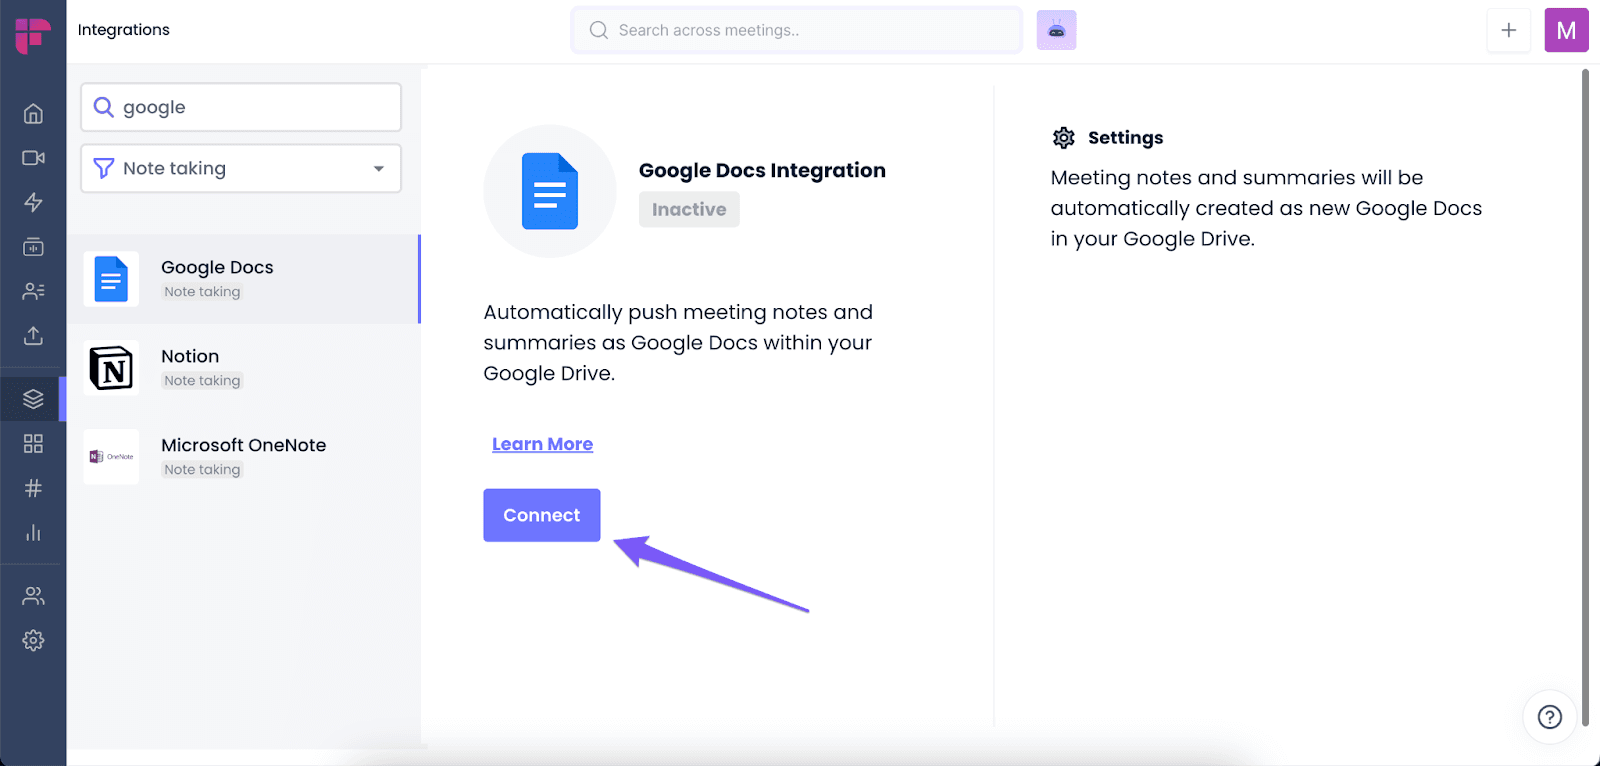Focus the Search across meetings field
1600x766 pixels.
pyautogui.click(x=797, y=30)
